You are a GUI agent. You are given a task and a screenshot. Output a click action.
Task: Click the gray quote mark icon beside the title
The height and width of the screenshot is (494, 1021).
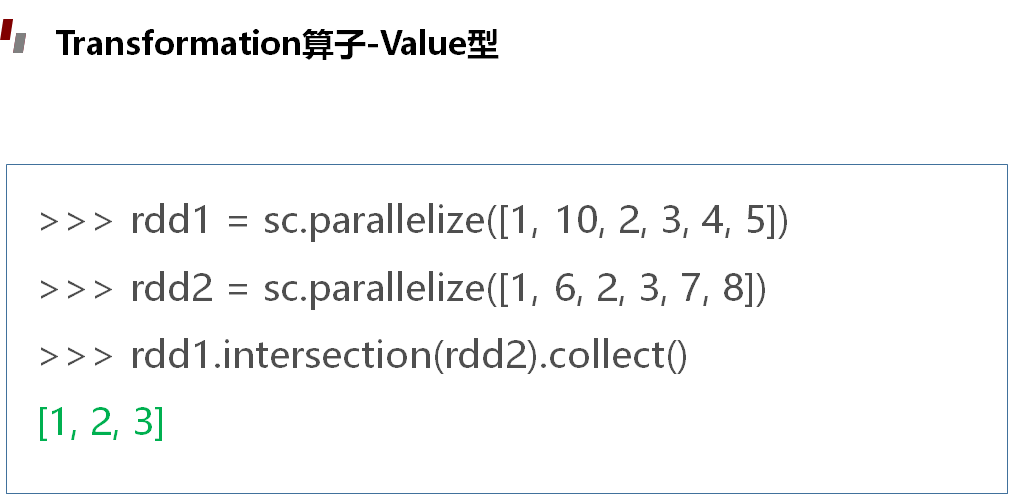pyautogui.click(x=22, y=45)
